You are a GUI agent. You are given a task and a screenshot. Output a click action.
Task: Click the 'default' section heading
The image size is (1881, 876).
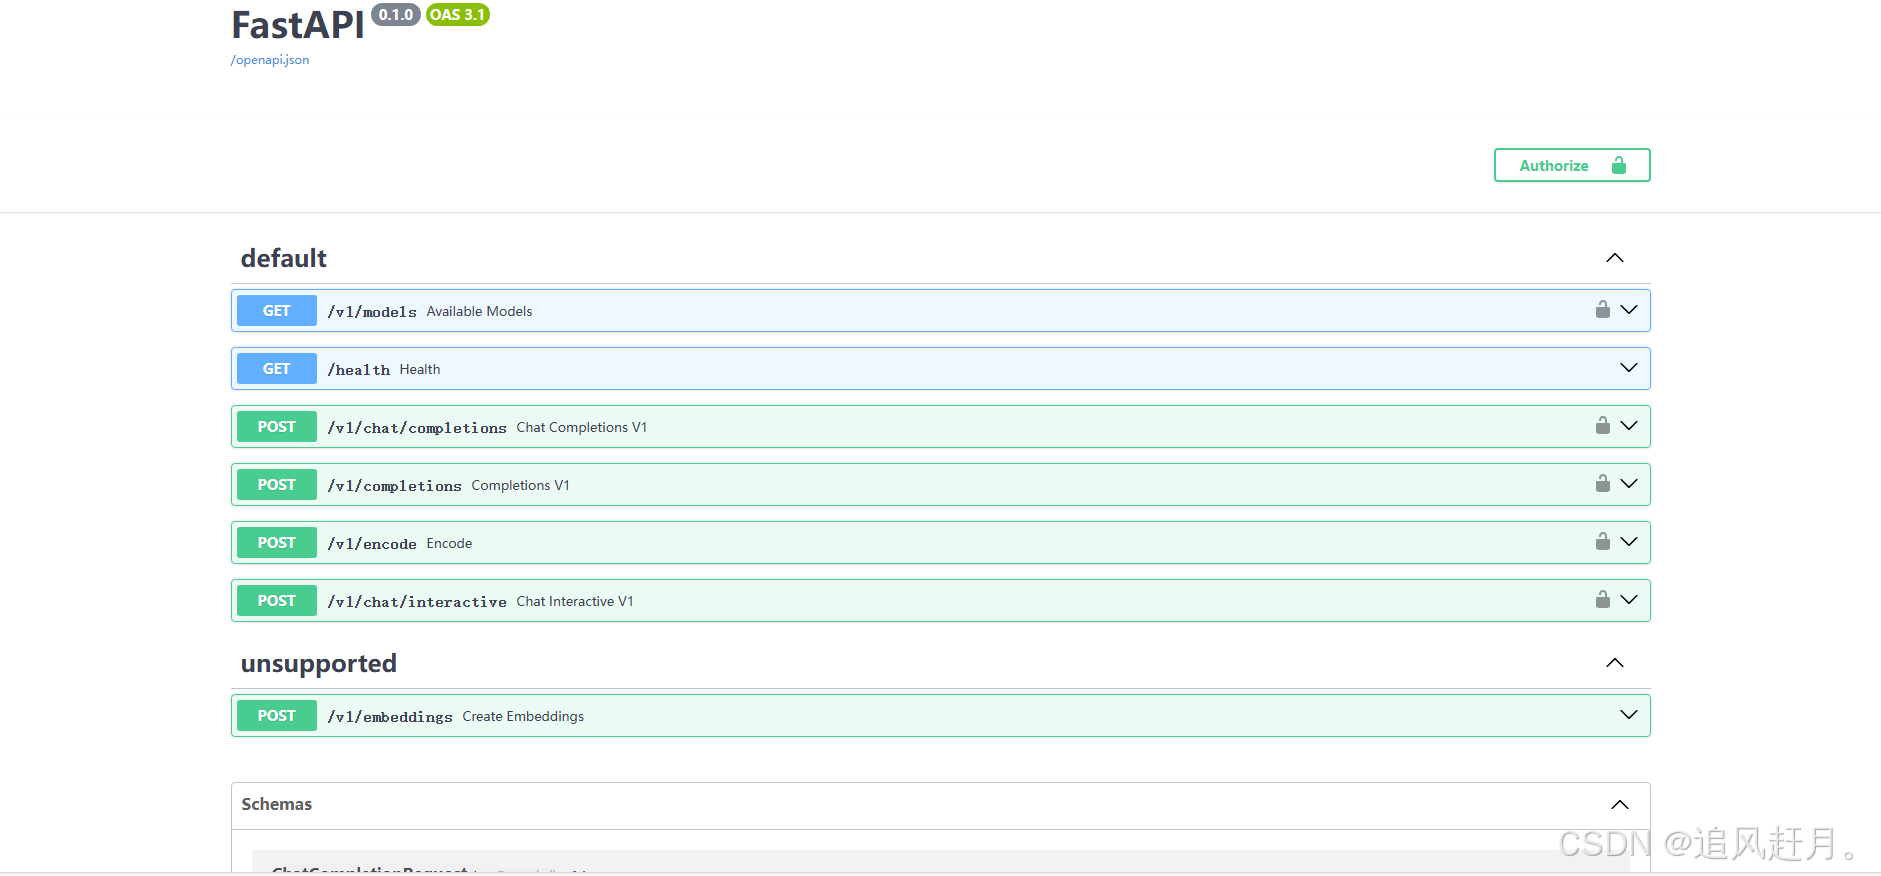tap(284, 258)
